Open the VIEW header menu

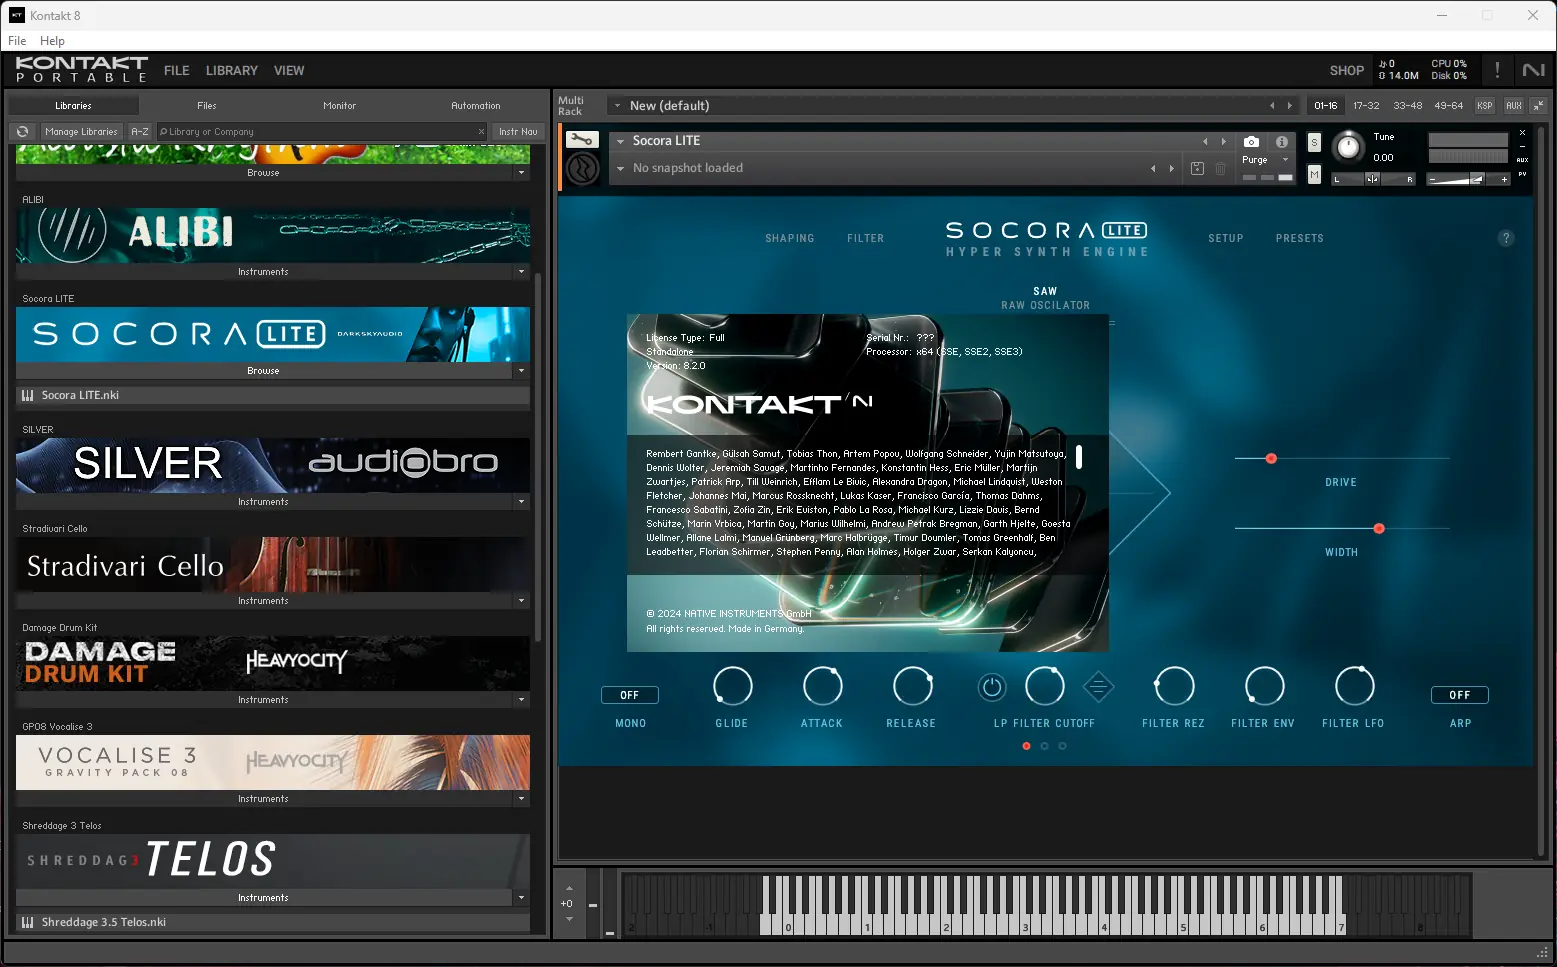289,70
